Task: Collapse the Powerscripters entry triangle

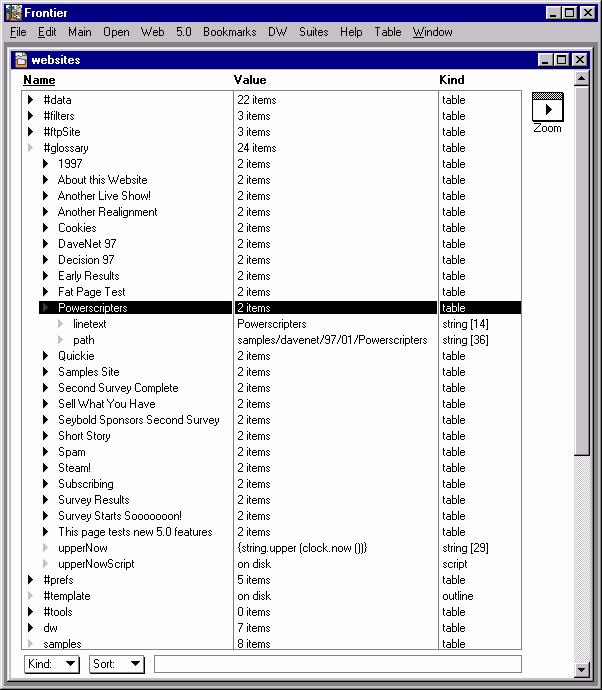Action: (x=46, y=308)
